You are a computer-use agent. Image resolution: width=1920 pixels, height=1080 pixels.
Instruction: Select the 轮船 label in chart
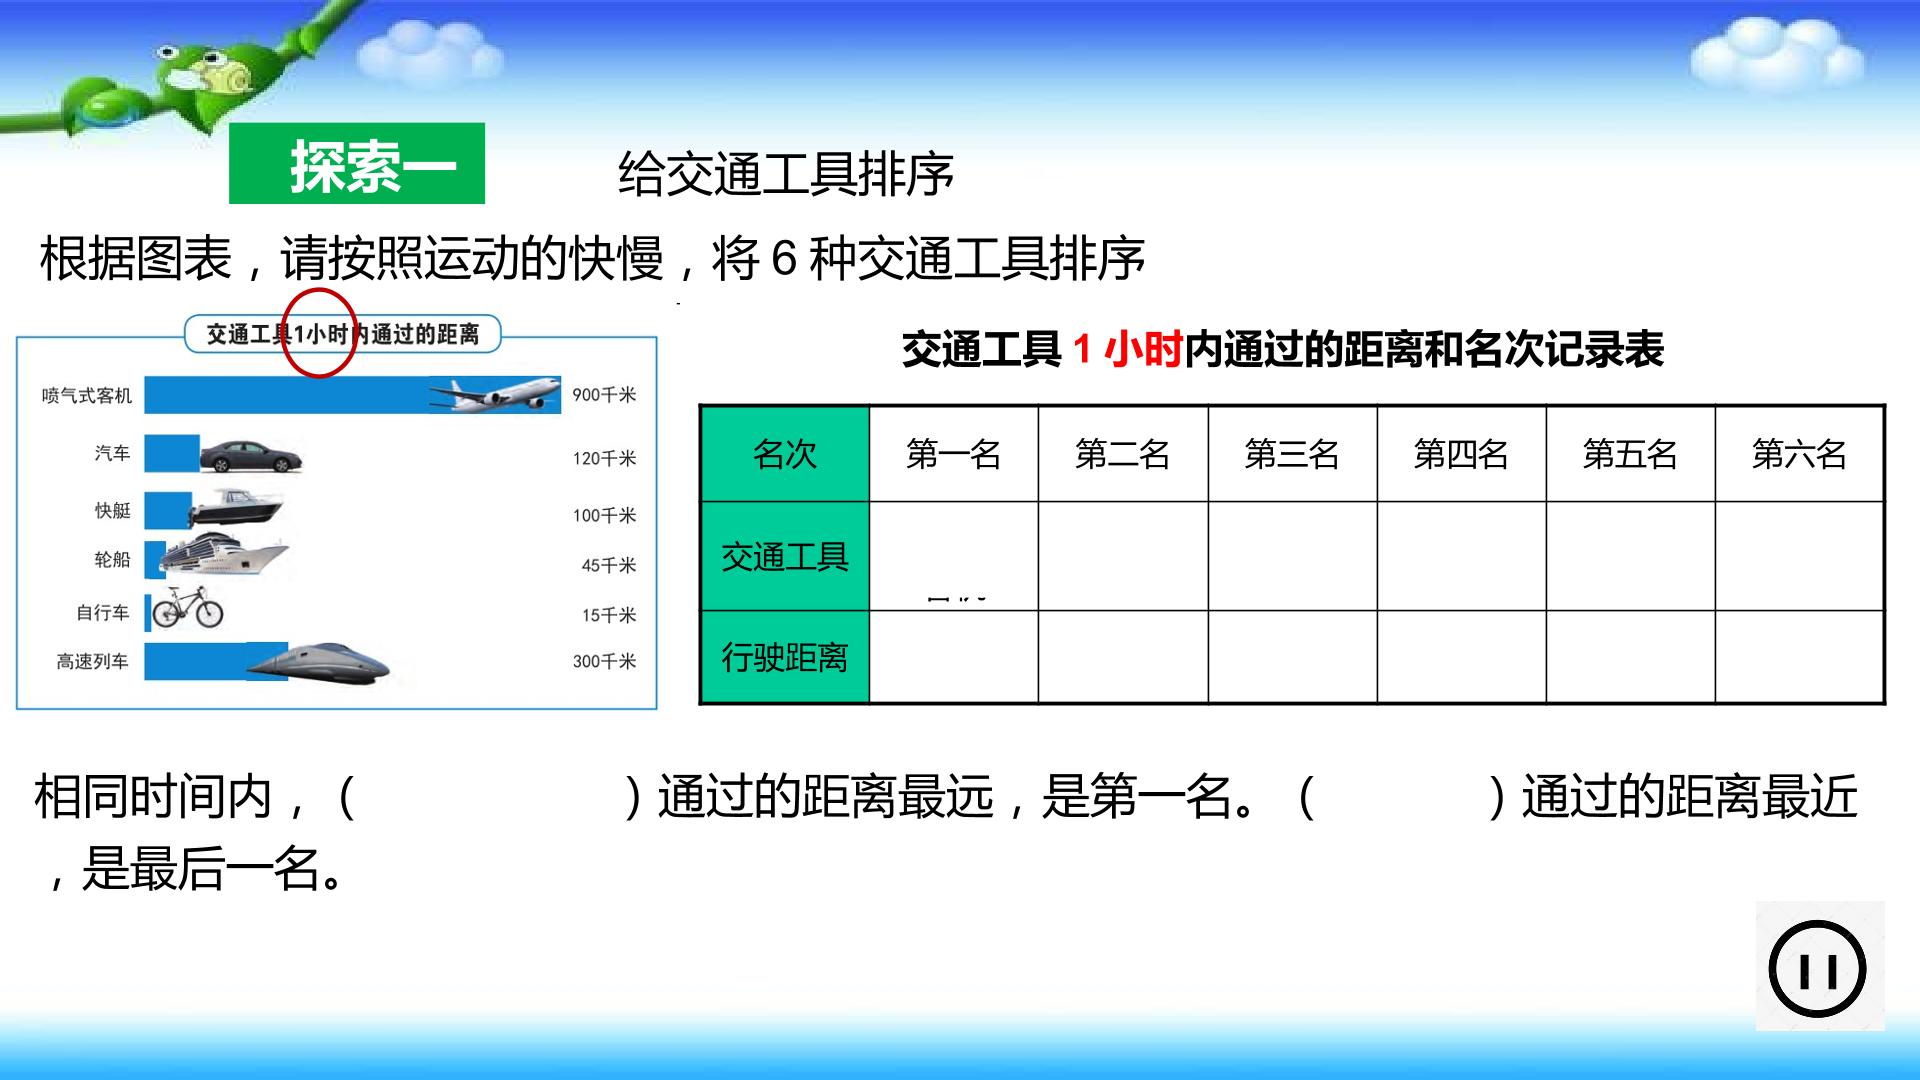pos(112,560)
